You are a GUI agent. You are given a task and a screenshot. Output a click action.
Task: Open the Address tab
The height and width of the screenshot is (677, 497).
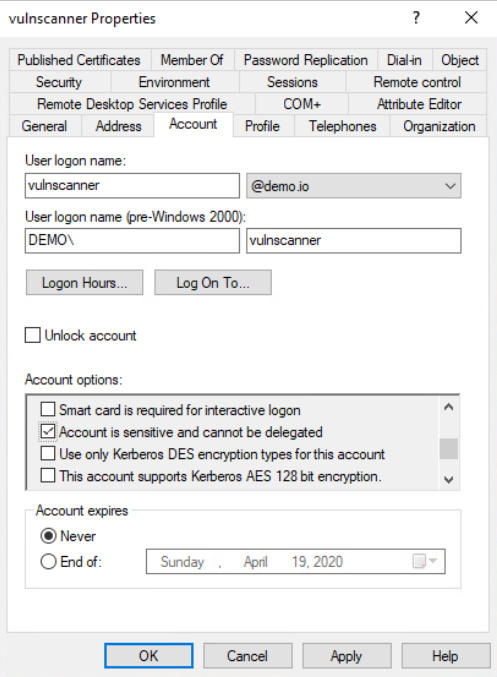click(118, 126)
